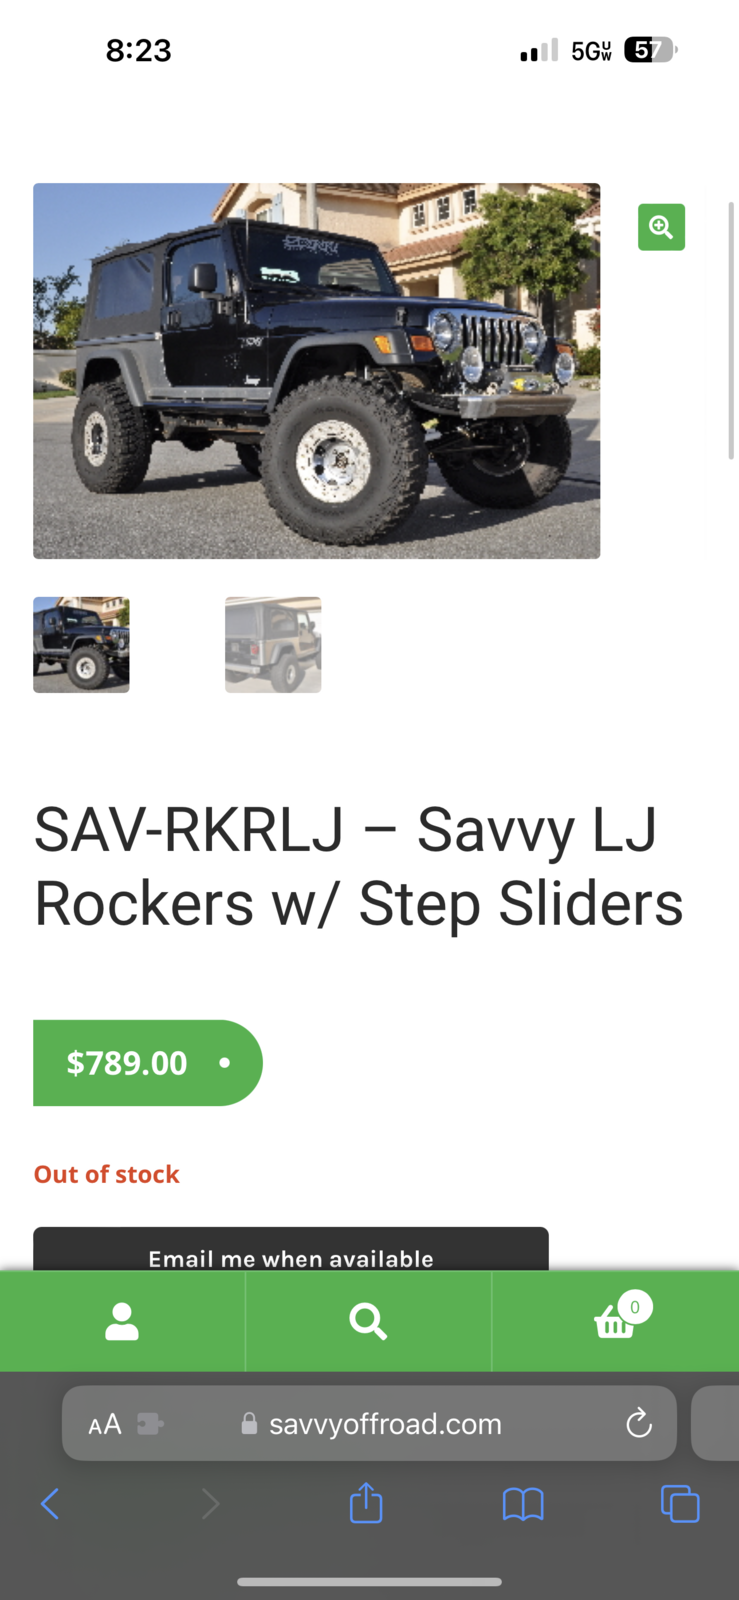Tap Safari's forward arrow

(210, 1503)
